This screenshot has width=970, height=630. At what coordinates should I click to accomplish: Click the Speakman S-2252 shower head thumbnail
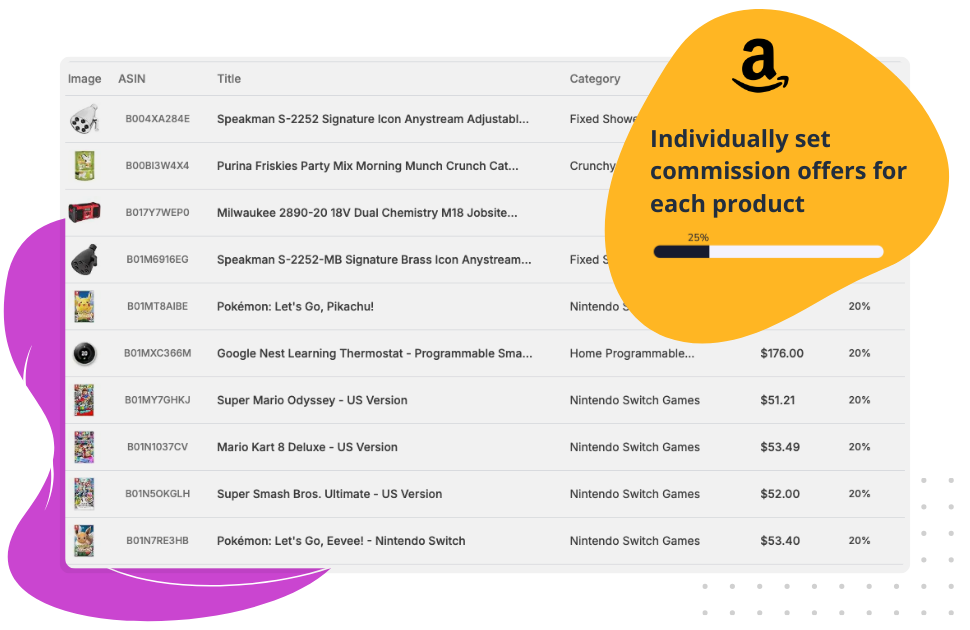[x=84, y=119]
